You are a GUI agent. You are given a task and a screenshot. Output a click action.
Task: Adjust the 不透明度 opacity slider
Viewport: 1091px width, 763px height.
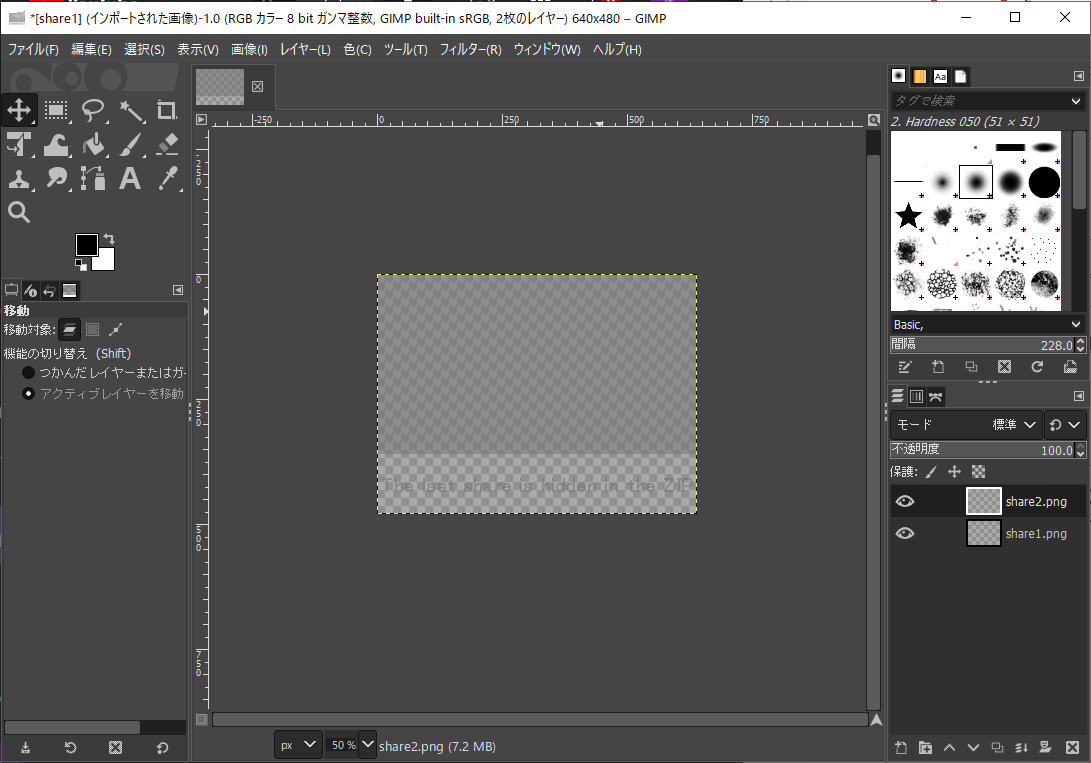tap(982, 450)
